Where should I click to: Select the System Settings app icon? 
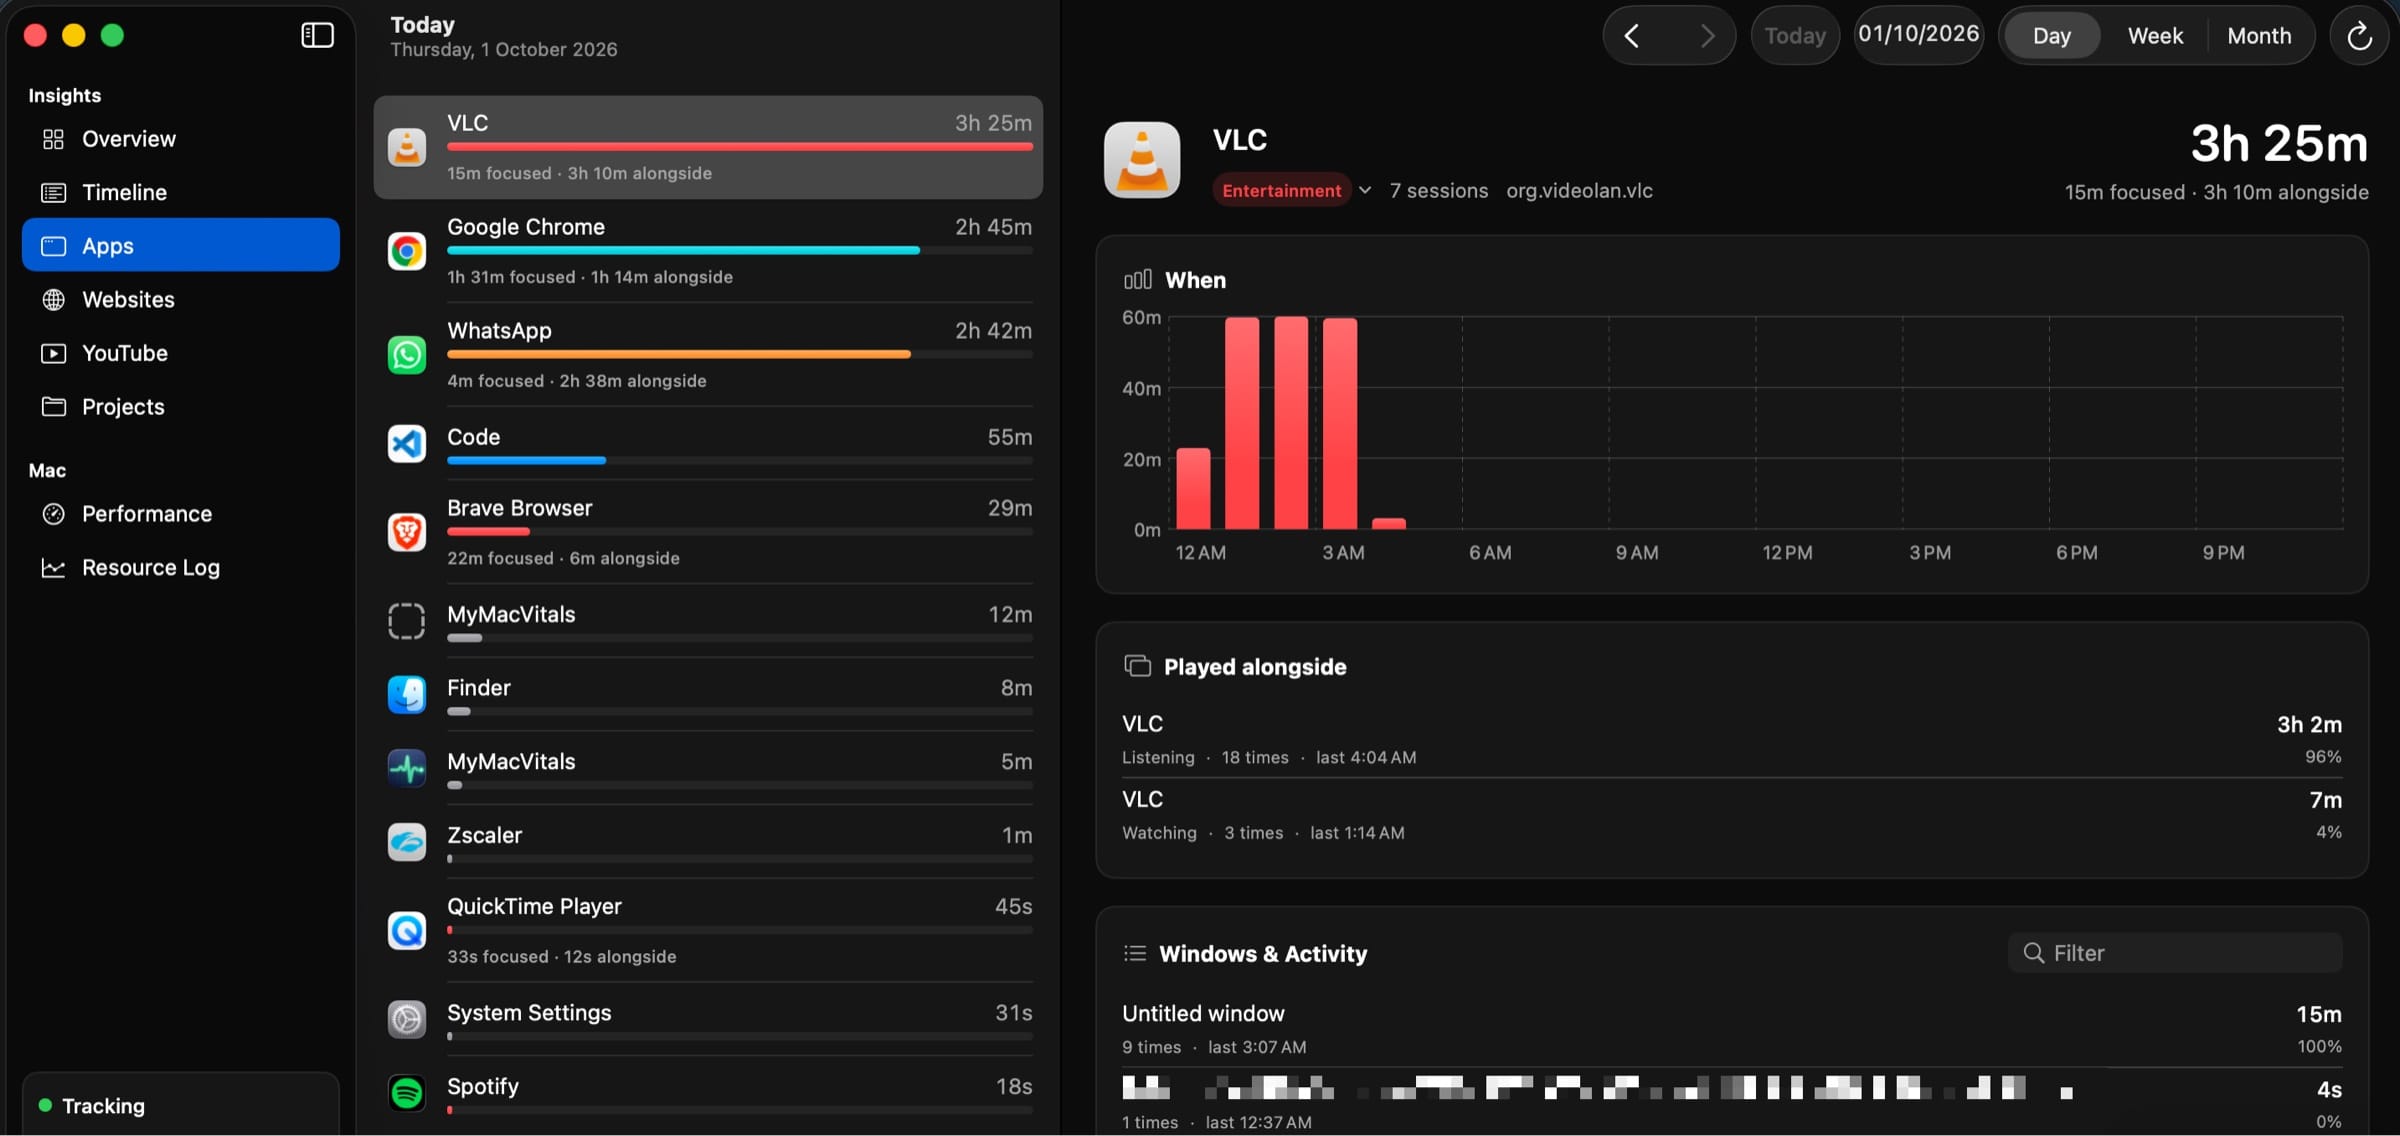tap(407, 1019)
